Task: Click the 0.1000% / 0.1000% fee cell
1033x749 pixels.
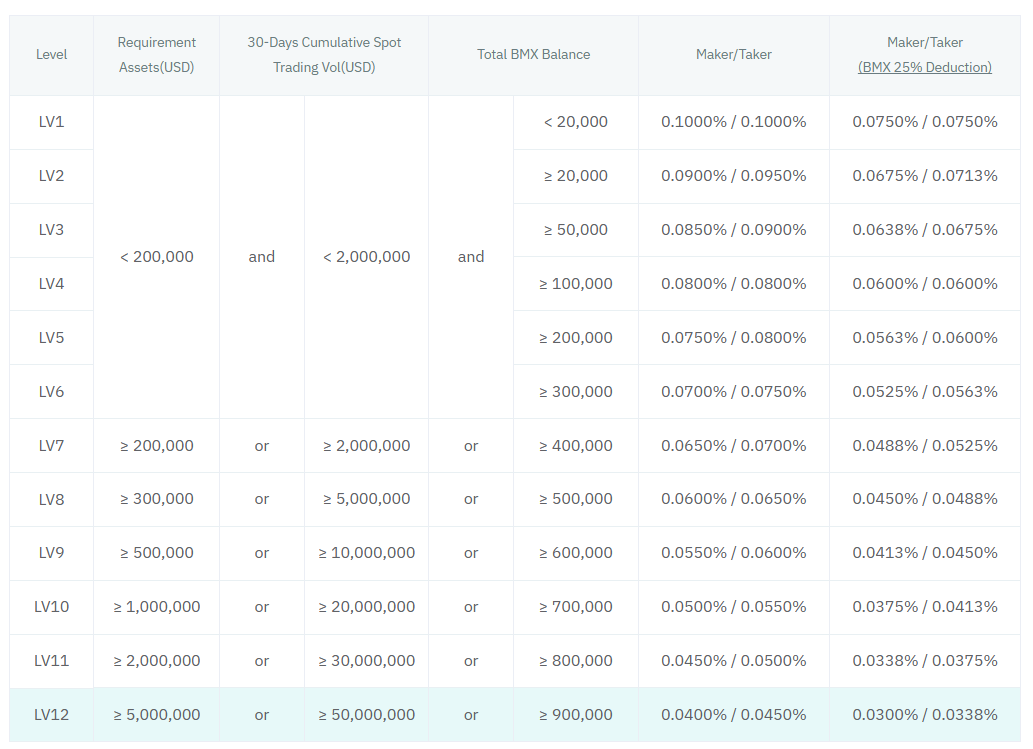Action: pyautogui.click(x=732, y=121)
